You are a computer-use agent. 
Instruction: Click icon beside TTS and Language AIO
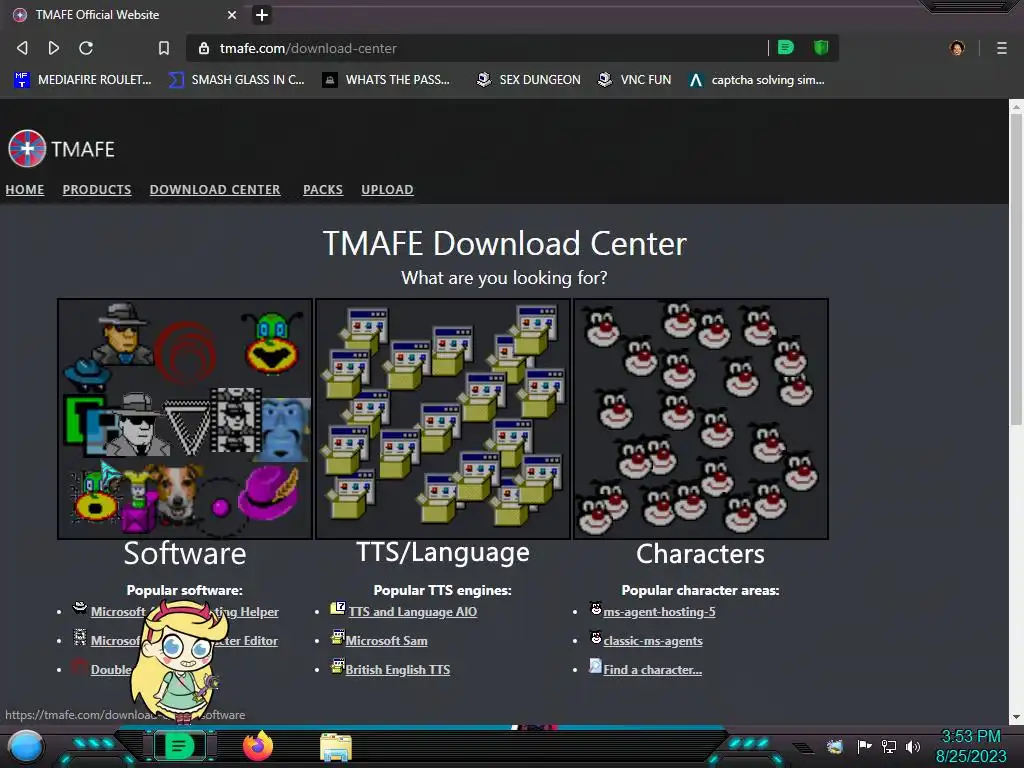tap(338, 608)
